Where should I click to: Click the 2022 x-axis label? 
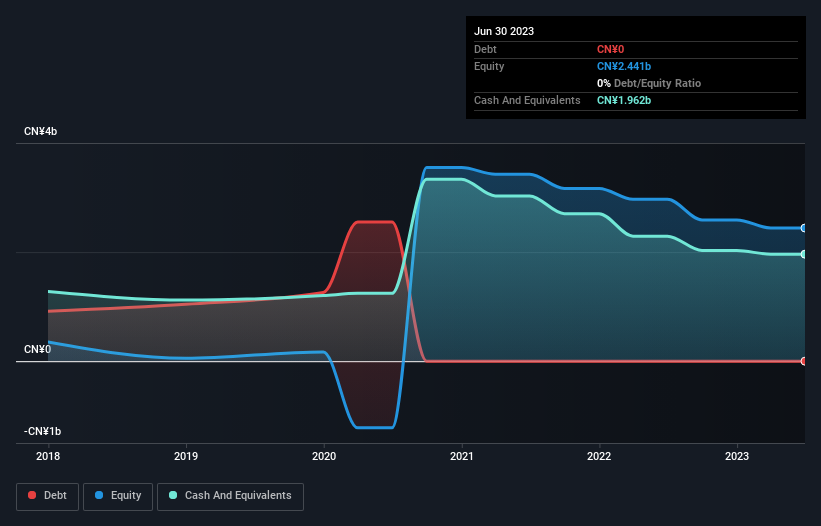click(x=599, y=456)
